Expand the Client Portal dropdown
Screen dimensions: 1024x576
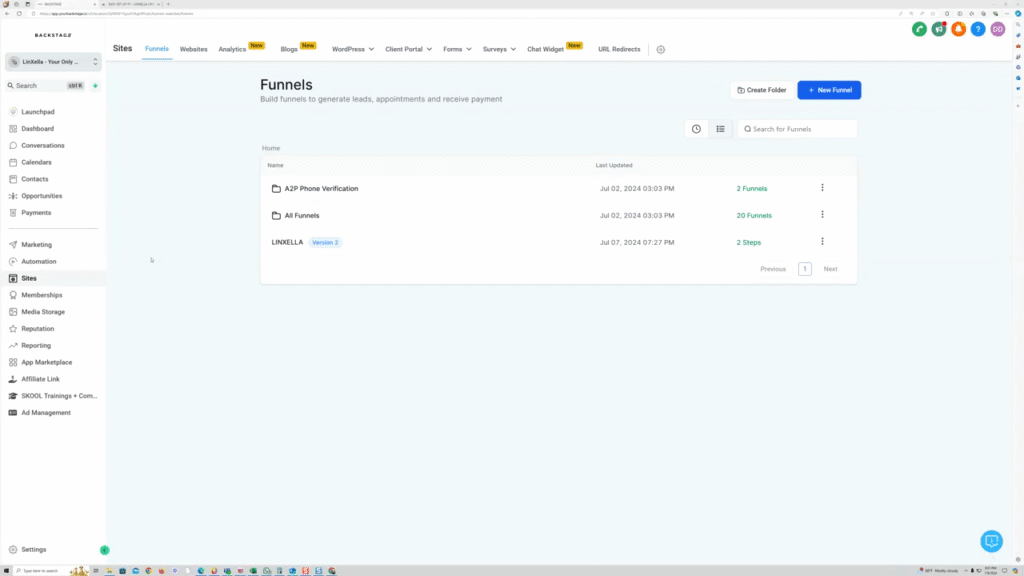pos(407,49)
